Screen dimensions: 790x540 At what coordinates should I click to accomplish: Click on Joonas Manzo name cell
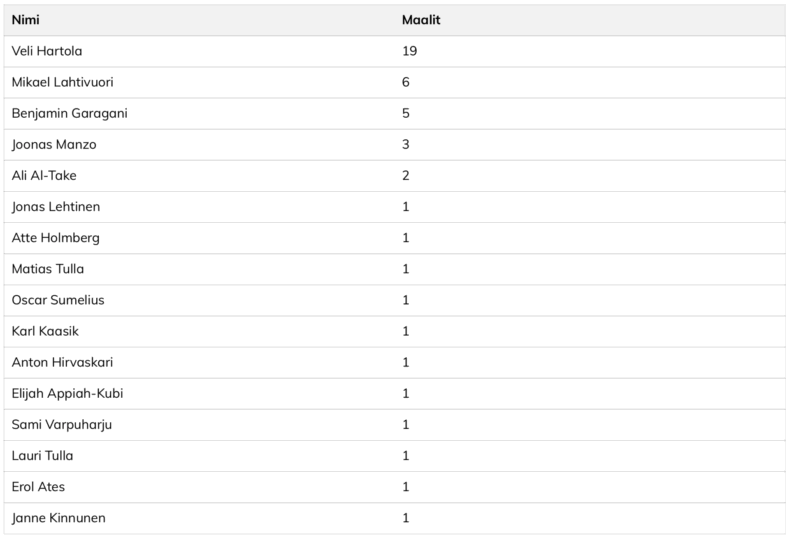coord(54,144)
